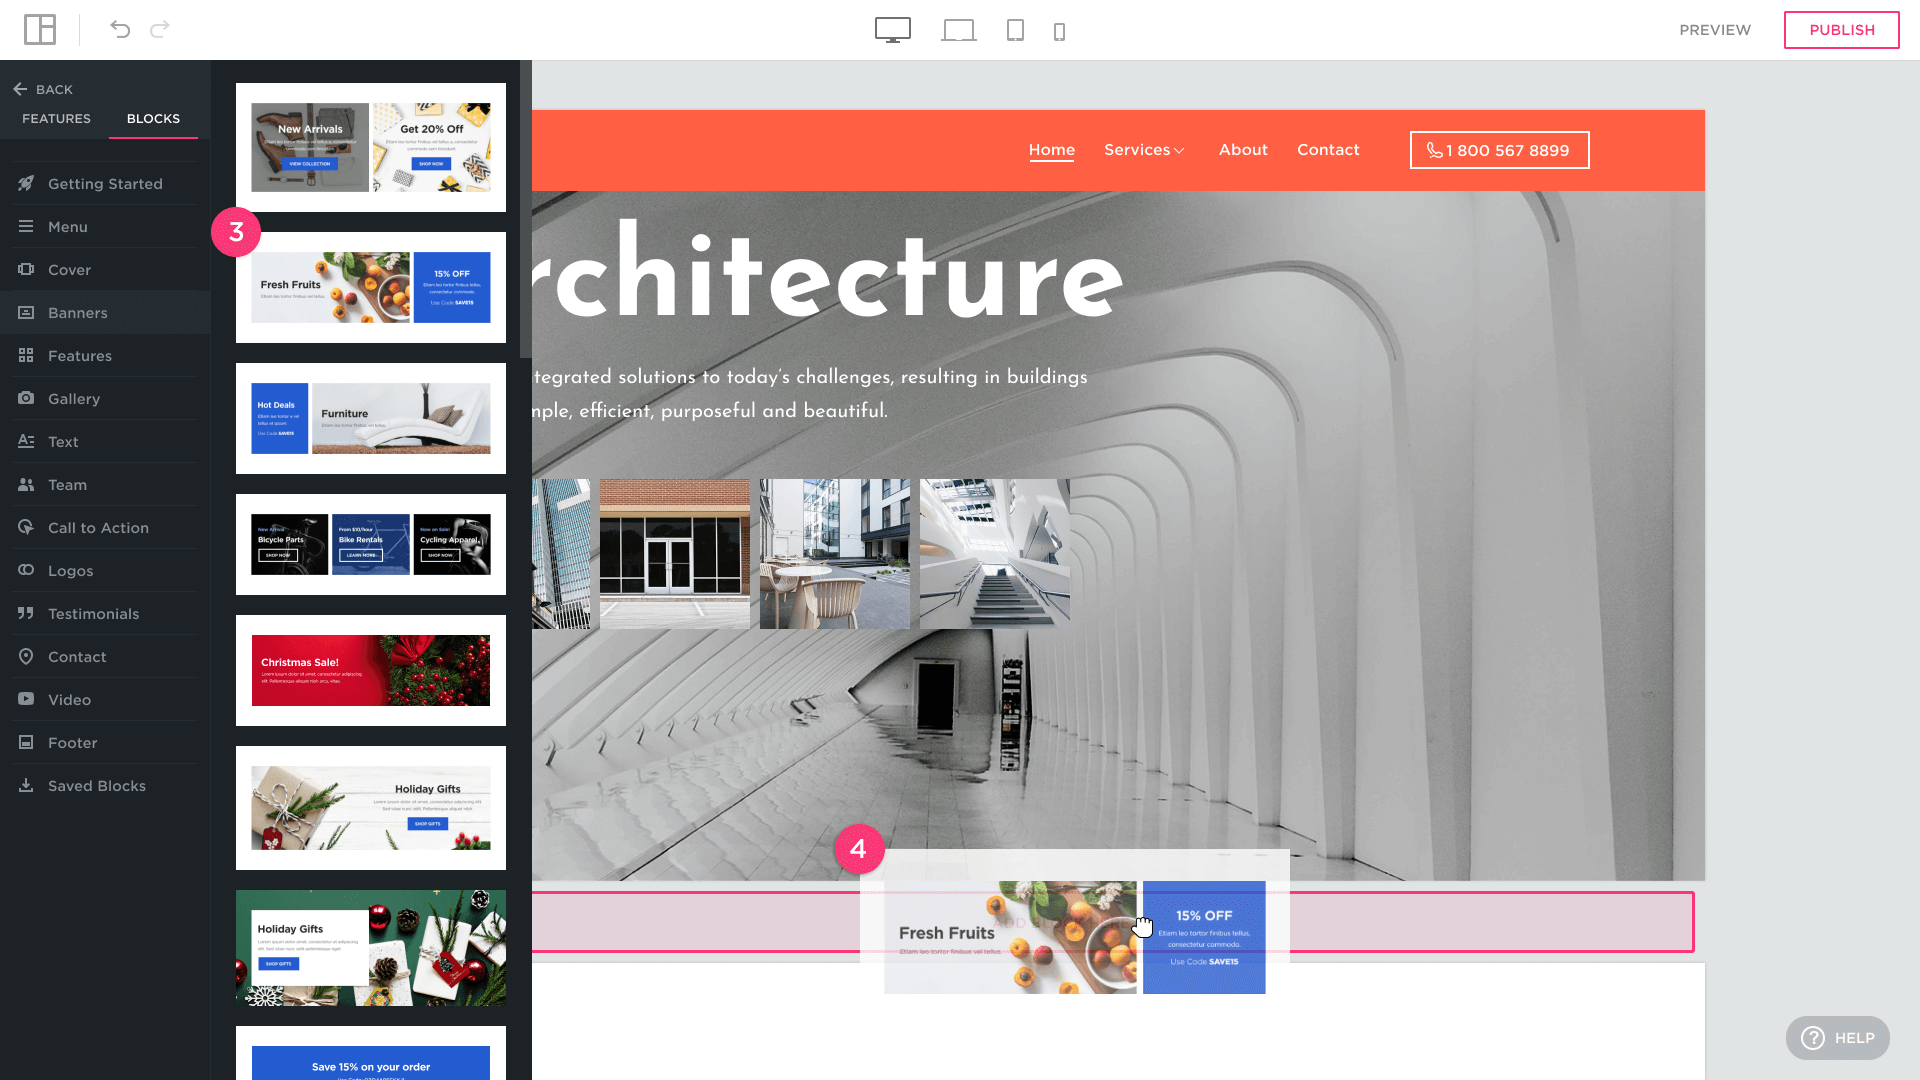Click the Publish button
The width and height of the screenshot is (1920, 1080).
(x=1841, y=30)
